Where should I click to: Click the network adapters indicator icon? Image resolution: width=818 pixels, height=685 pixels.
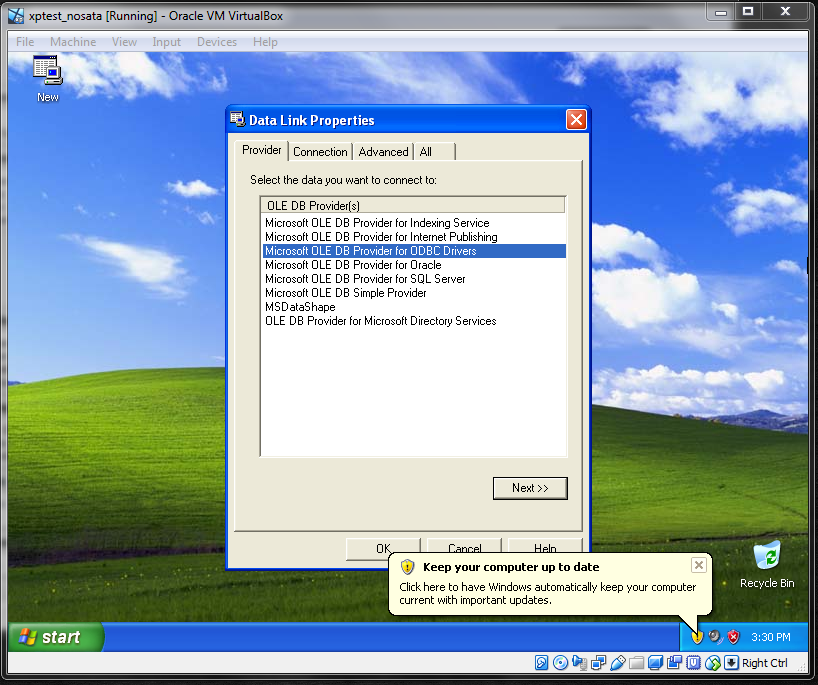click(598, 663)
